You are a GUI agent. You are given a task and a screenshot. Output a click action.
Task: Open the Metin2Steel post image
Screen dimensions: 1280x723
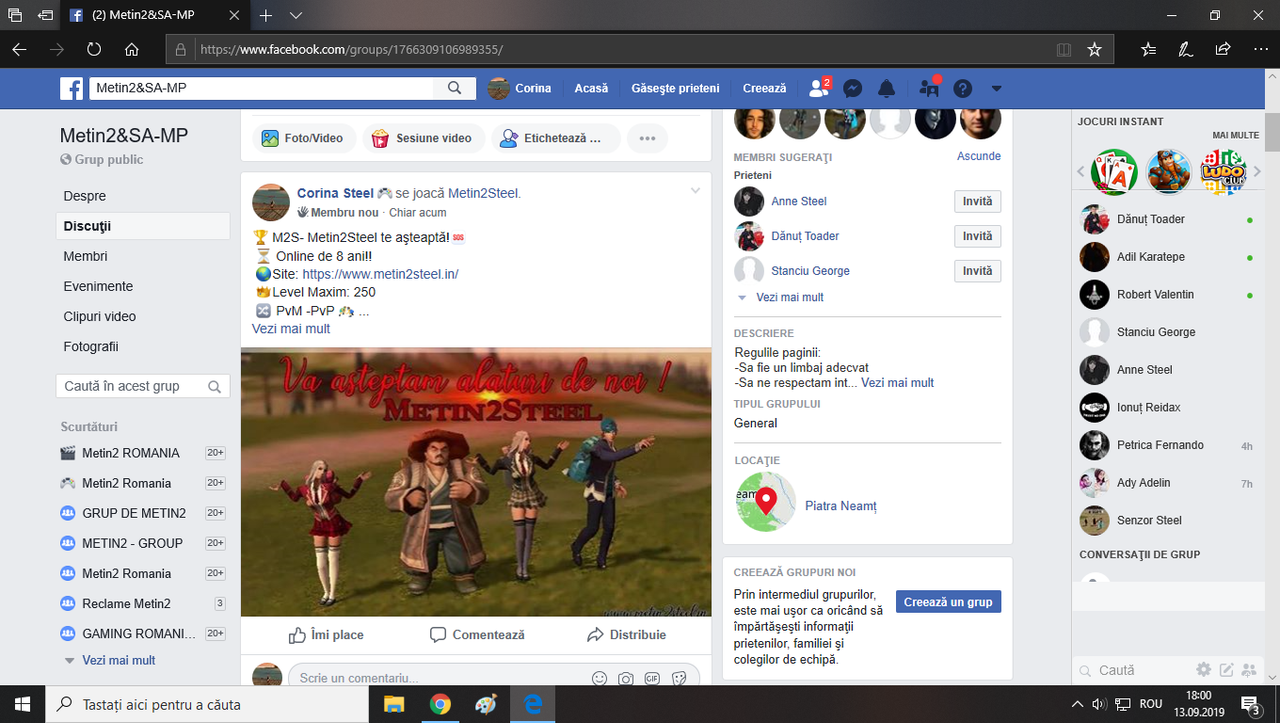tap(476, 481)
